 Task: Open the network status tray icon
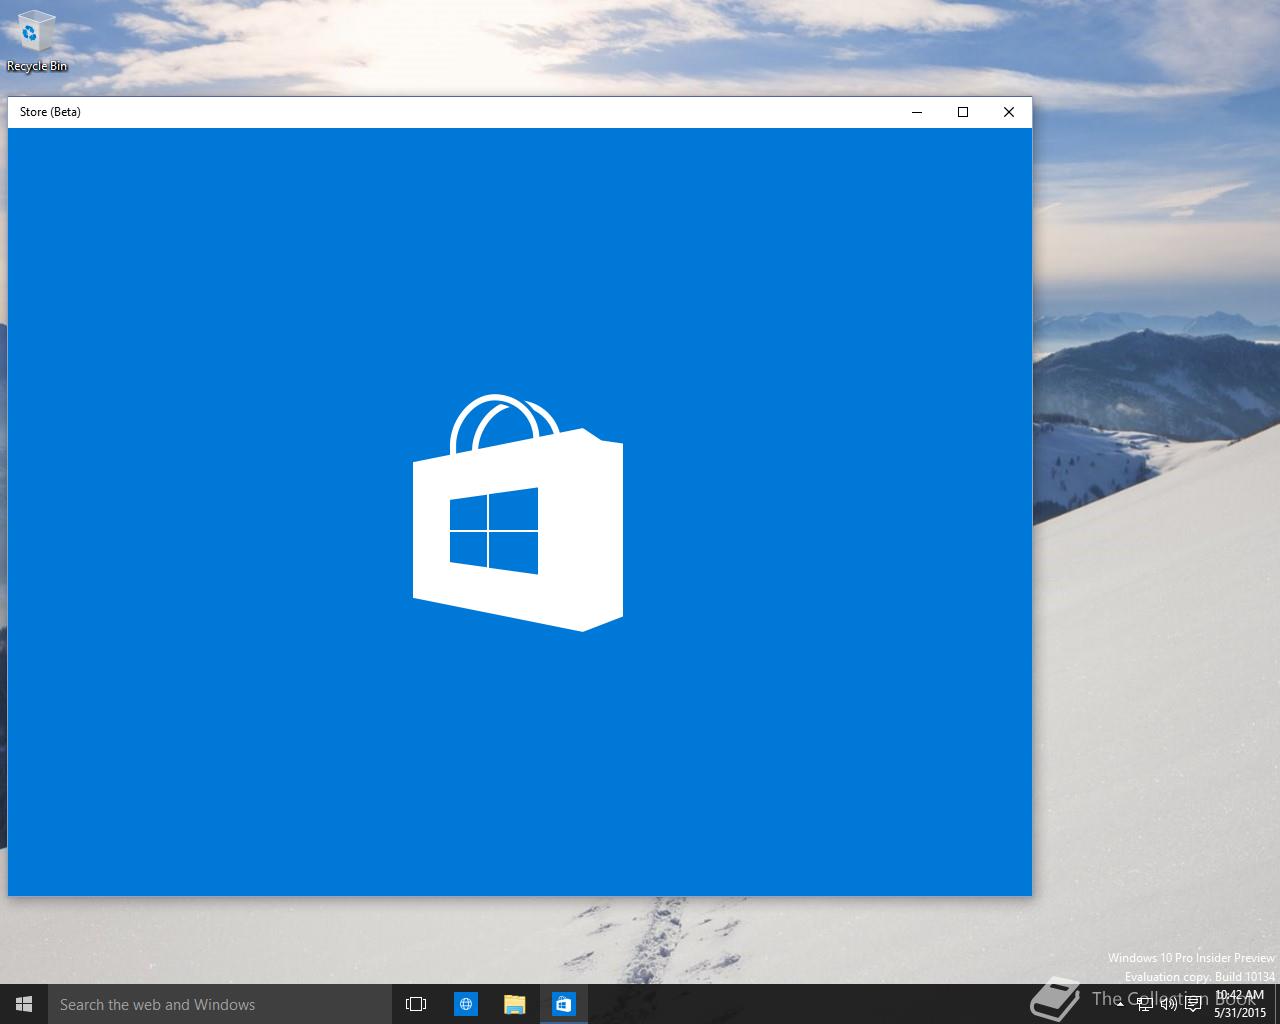[x=1144, y=1004]
